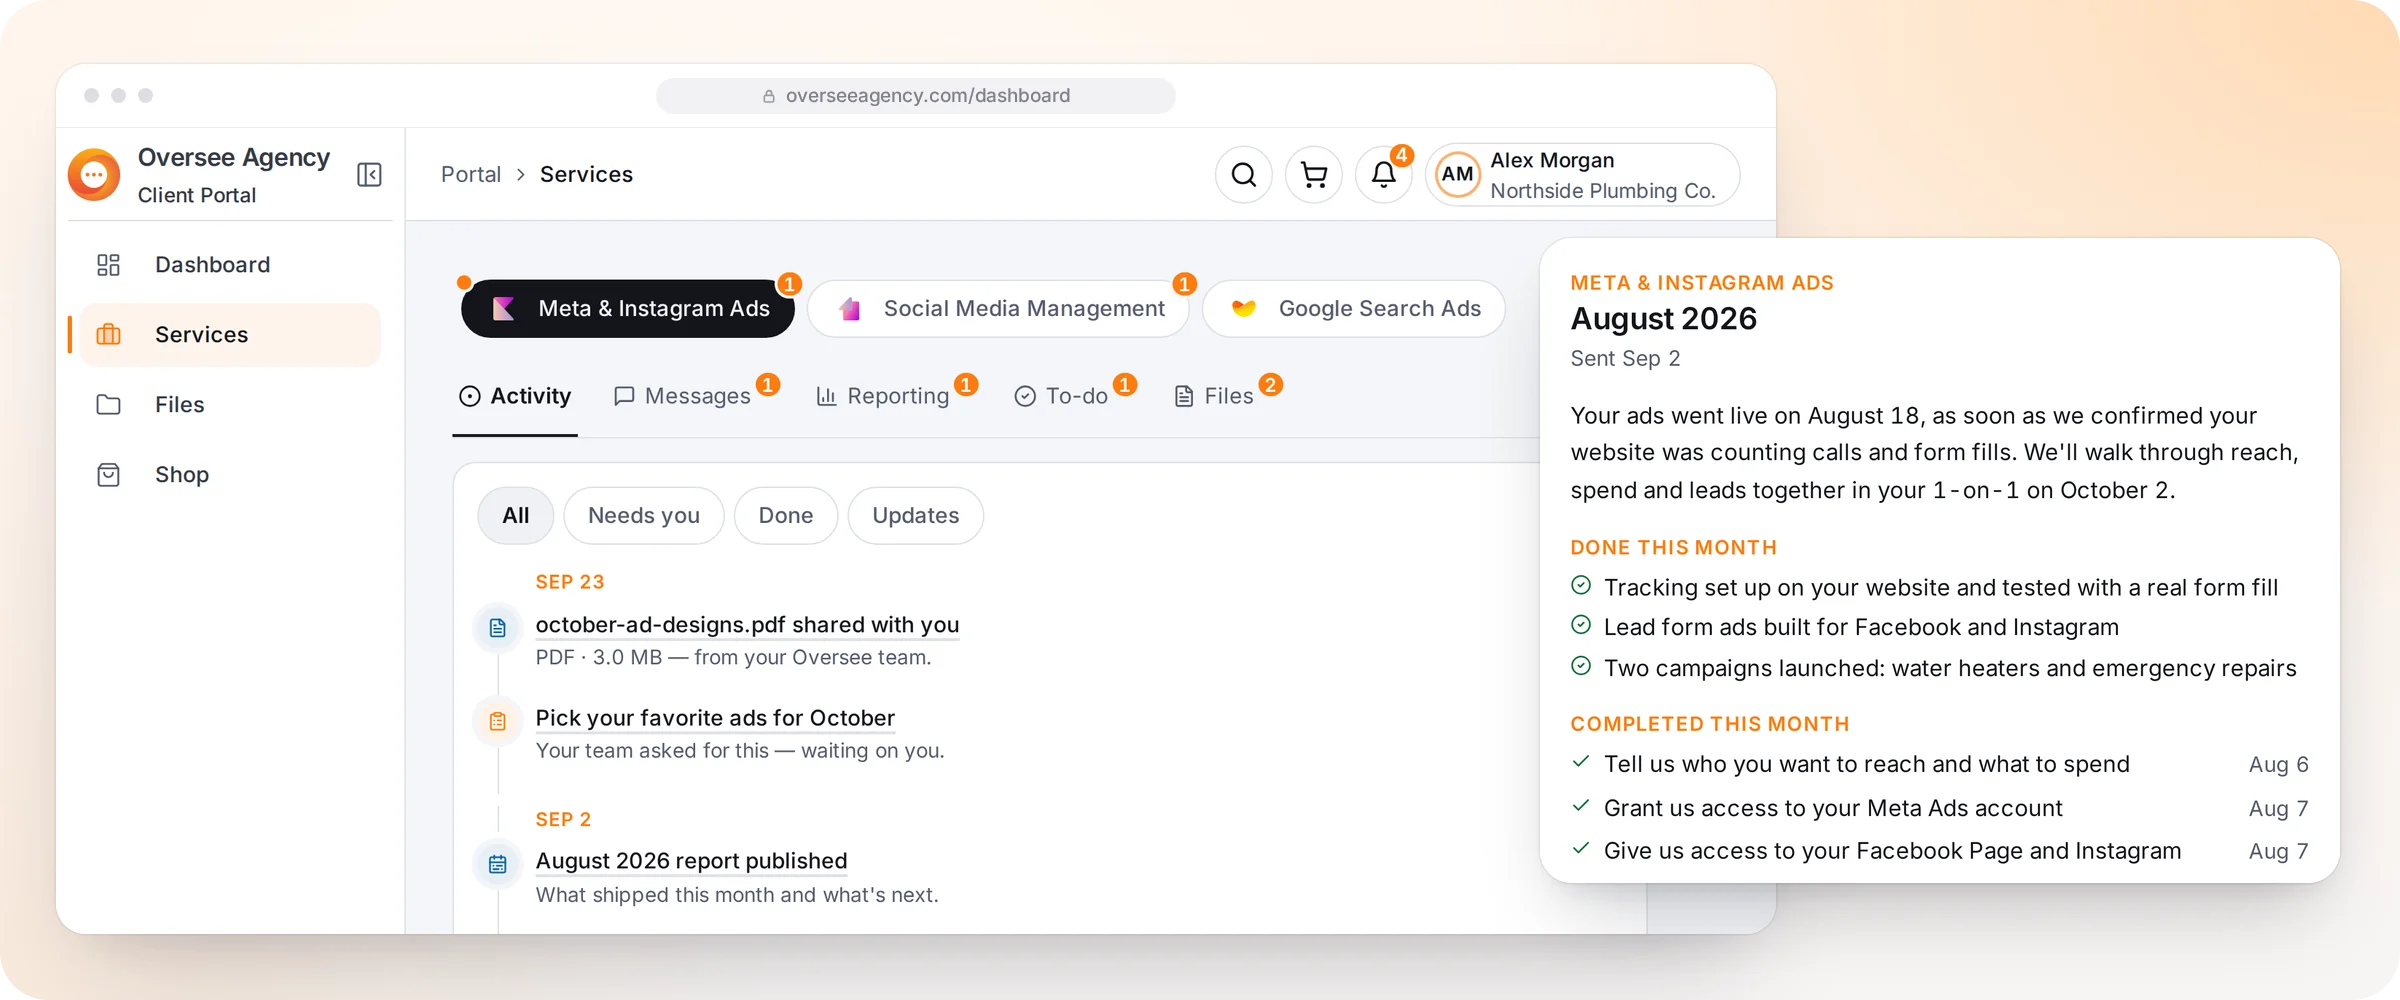Filter activity by Needs you
The width and height of the screenshot is (2400, 1000).
click(x=644, y=516)
